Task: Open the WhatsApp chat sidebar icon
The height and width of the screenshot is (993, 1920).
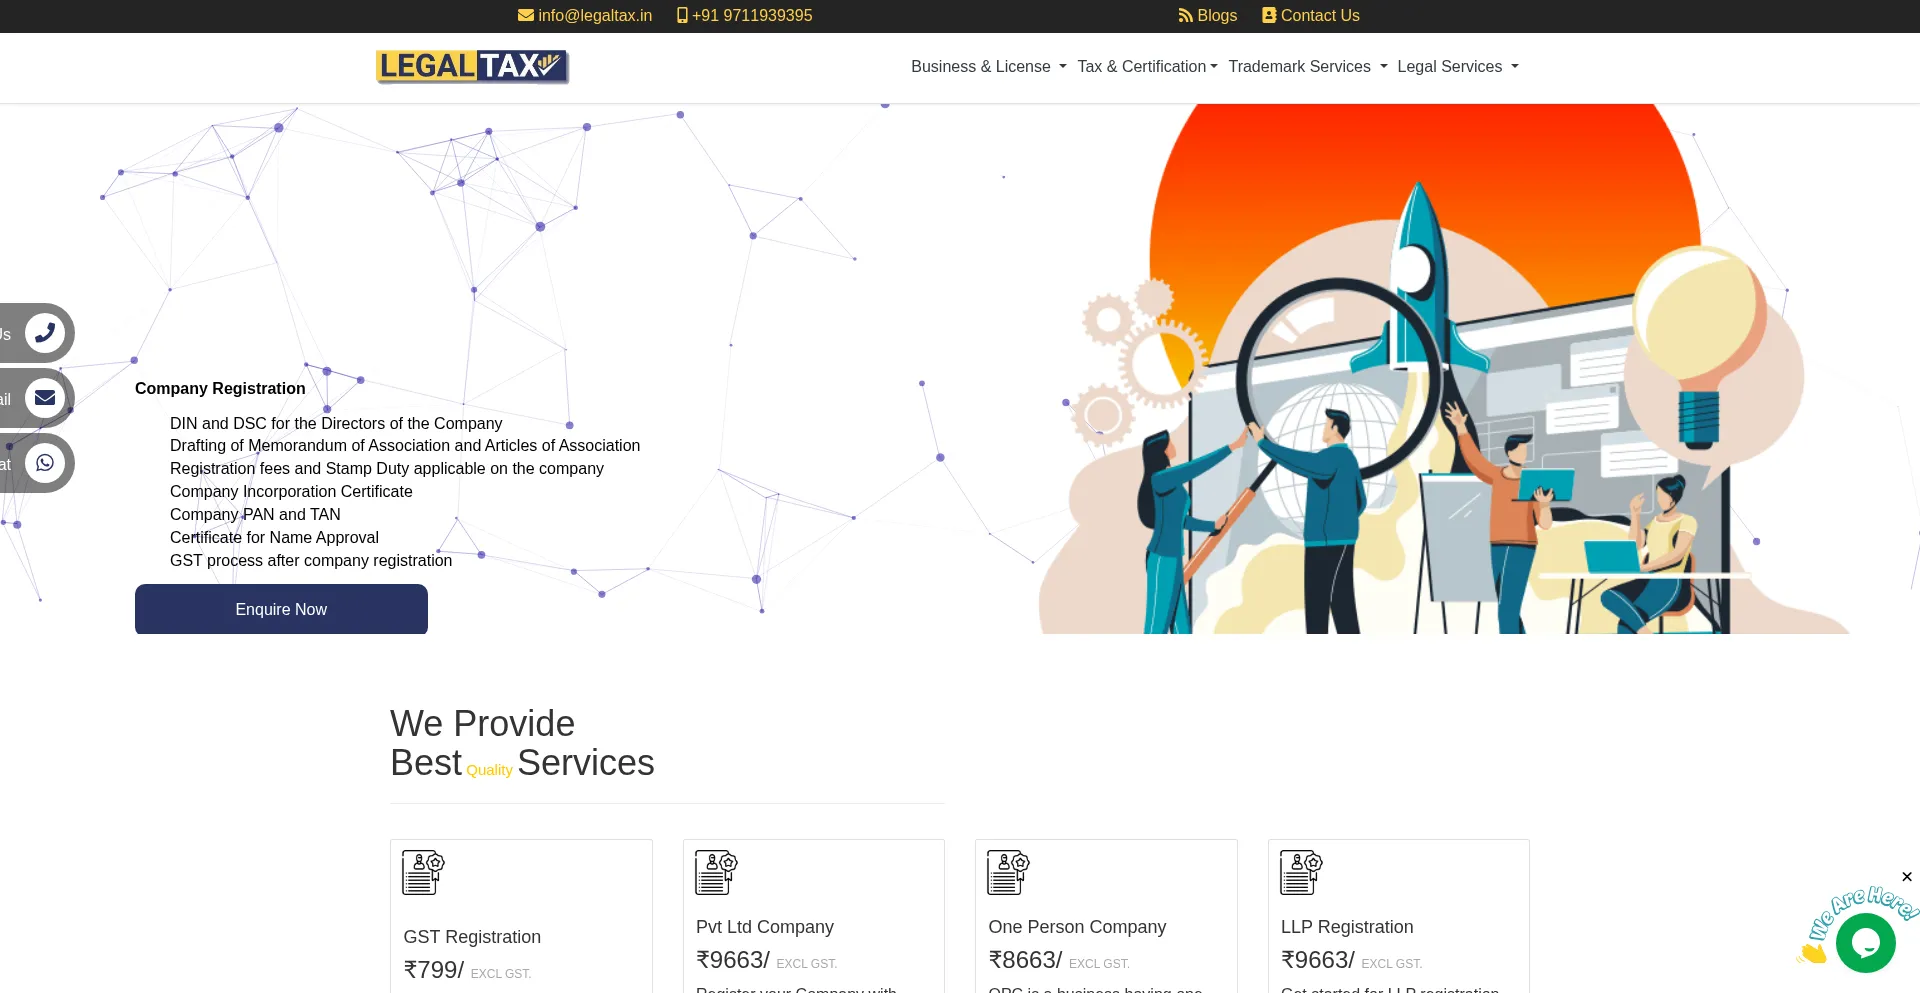Action: (44, 463)
